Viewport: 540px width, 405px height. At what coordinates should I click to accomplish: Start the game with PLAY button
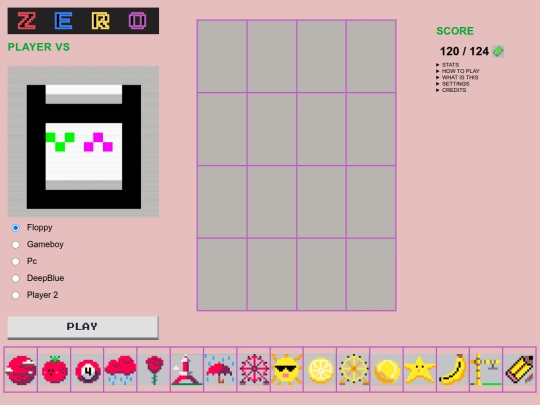click(x=83, y=327)
